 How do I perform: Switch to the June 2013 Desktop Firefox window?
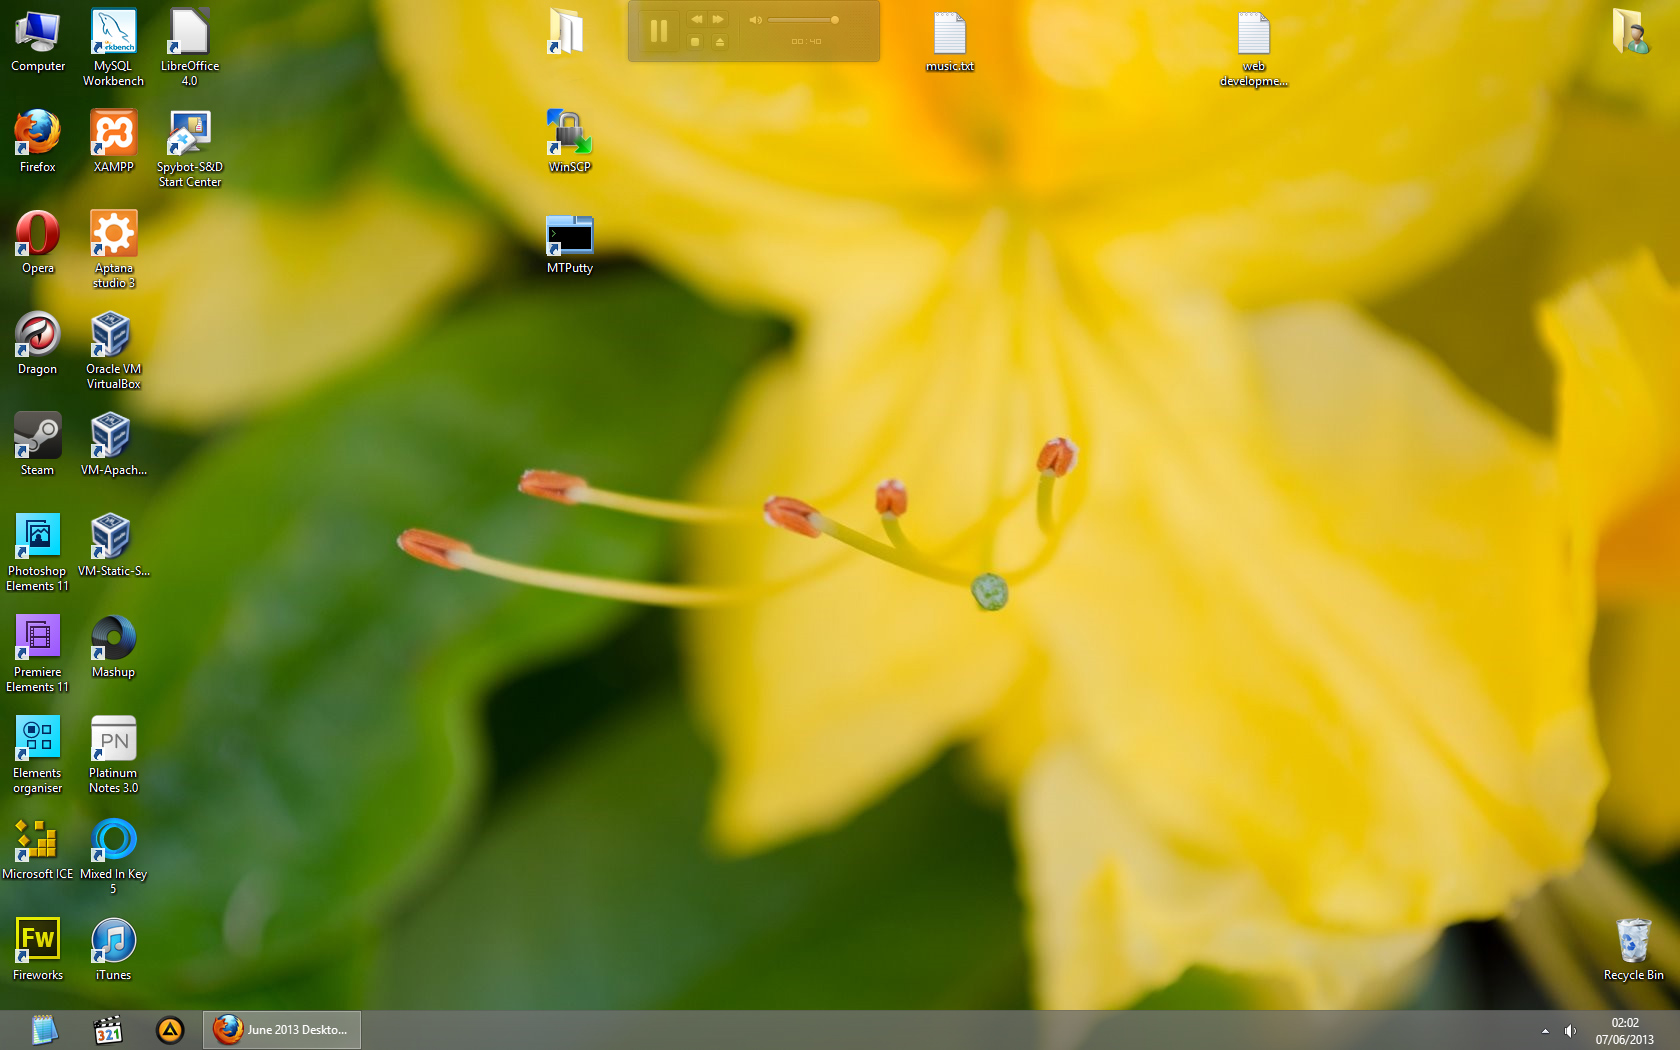(282, 1030)
